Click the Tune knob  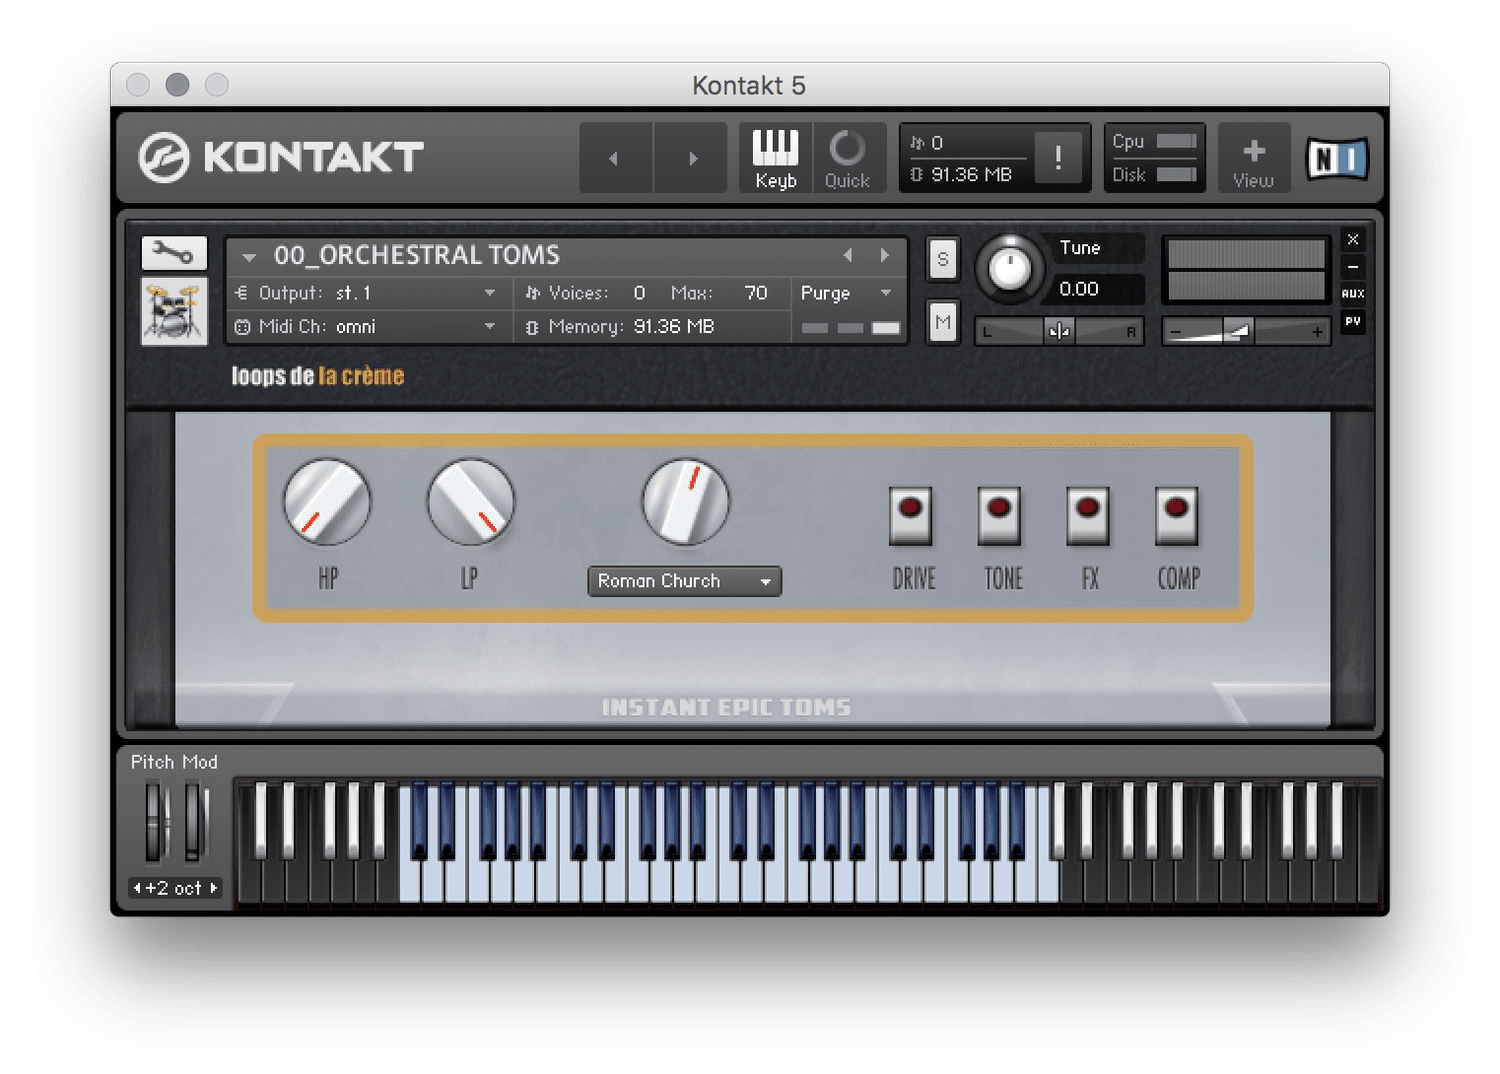(1009, 268)
